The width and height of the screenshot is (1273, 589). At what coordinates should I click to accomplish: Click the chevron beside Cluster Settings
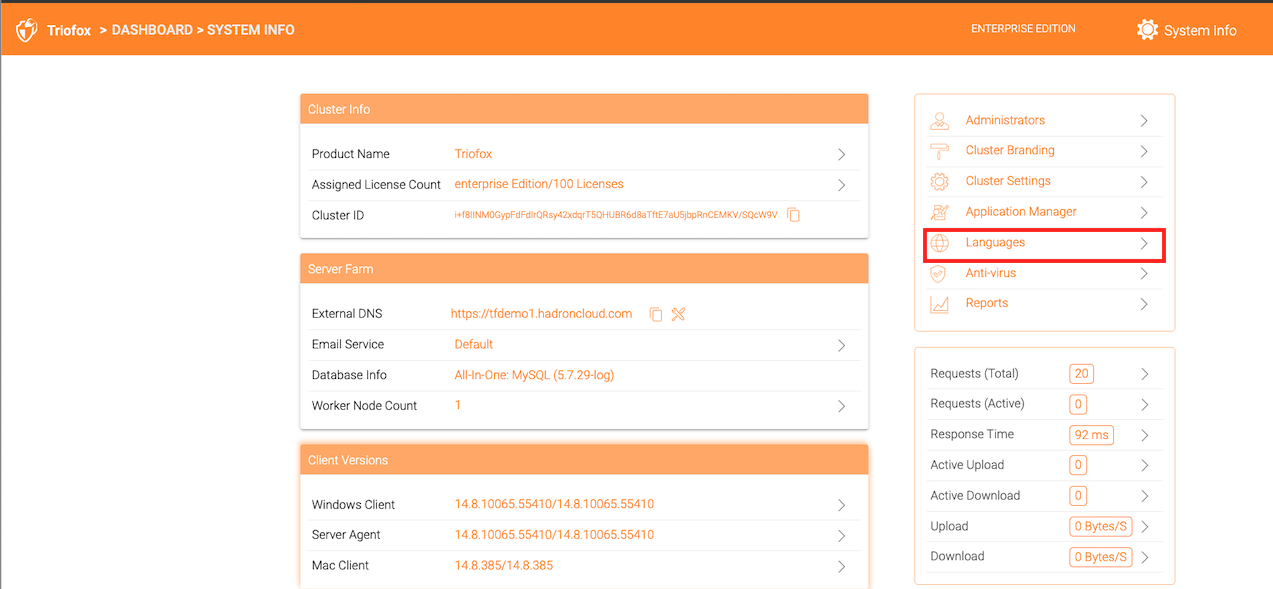(1144, 182)
